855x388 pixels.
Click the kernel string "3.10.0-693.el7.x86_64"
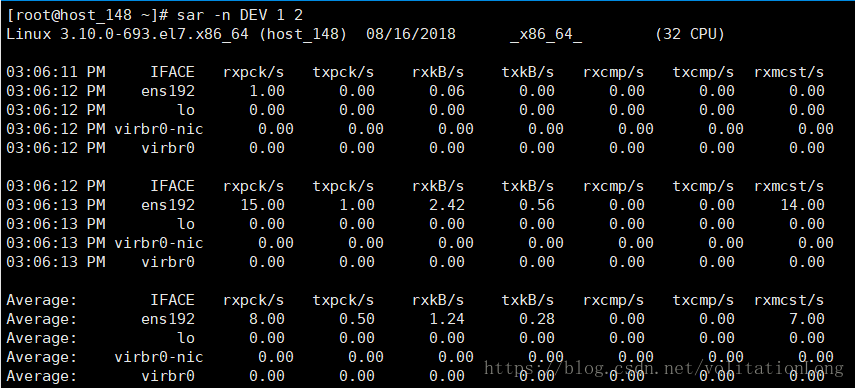point(154,35)
